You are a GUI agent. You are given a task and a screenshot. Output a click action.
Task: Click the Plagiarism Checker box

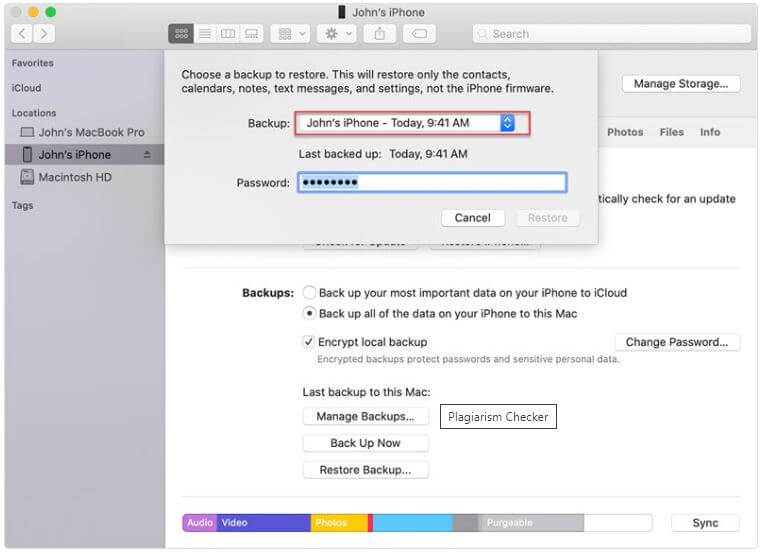point(498,417)
